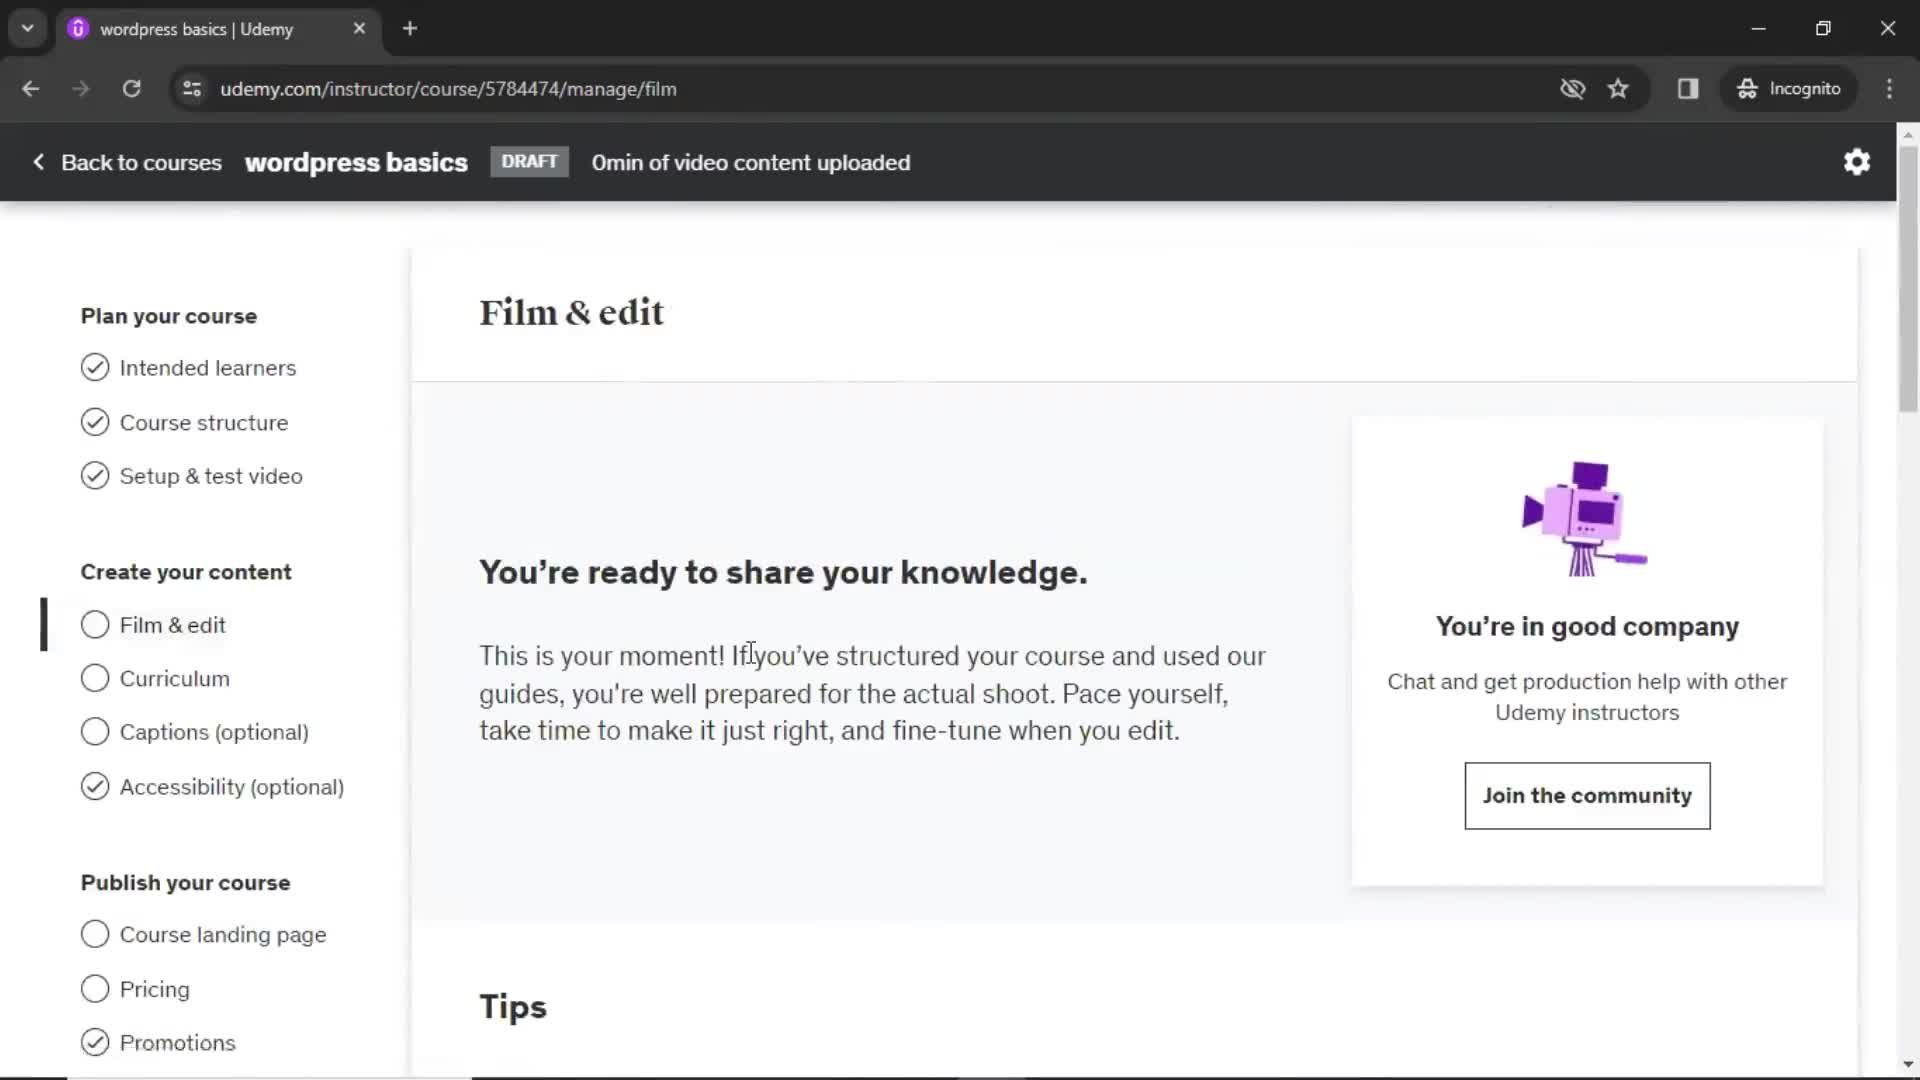
Task: Select the Pricing tree item
Action: 156,989
